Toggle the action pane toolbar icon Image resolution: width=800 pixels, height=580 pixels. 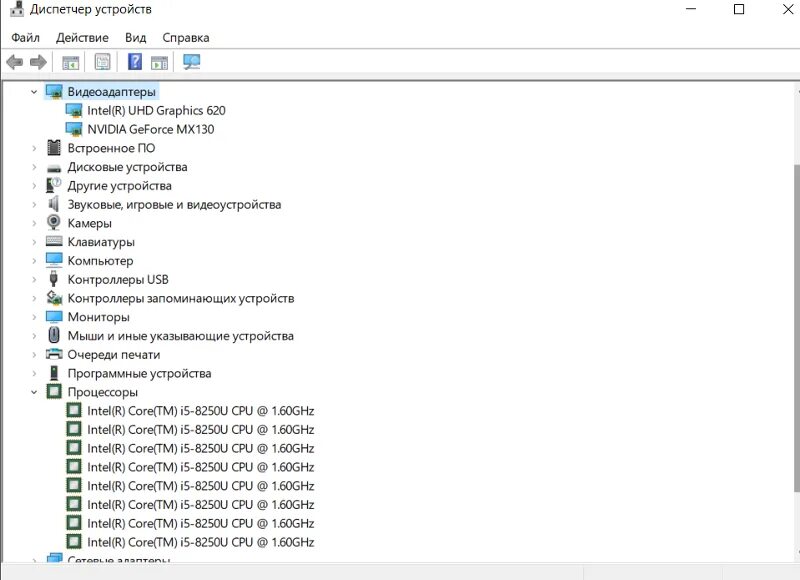pyautogui.click(x=159, y=63)
